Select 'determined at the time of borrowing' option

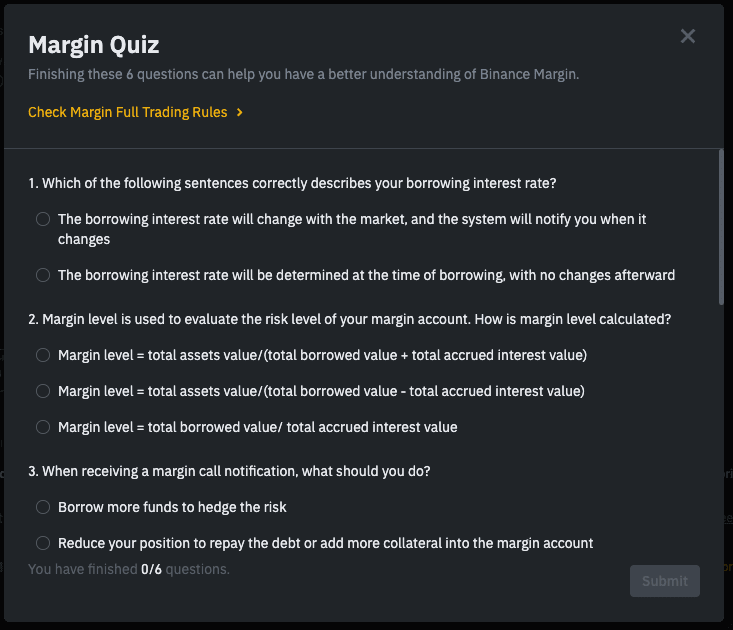(x=43, y=275)
